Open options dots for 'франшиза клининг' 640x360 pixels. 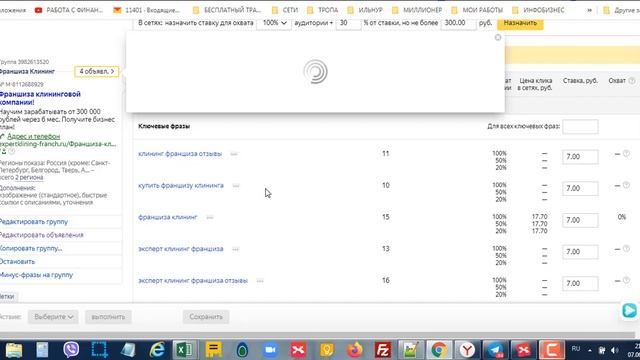click(x=210, y=217)
